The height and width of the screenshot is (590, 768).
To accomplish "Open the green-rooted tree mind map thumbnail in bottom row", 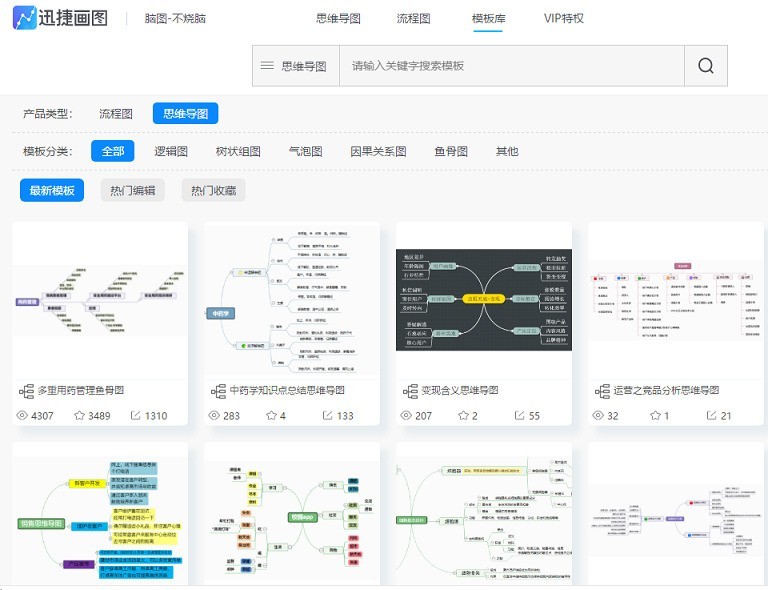I will (x=484, y=514).
